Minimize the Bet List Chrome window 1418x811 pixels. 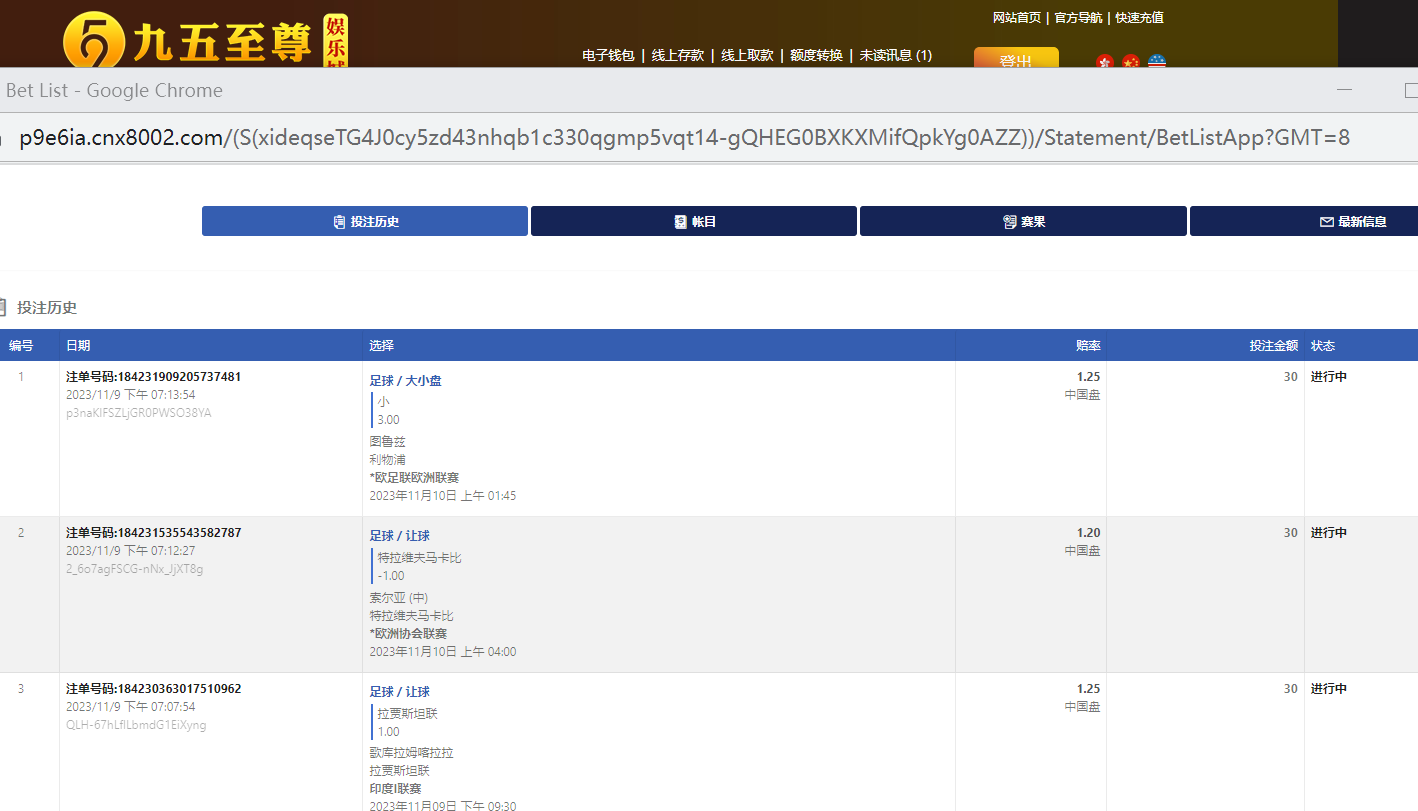[x=1345, y=90]
